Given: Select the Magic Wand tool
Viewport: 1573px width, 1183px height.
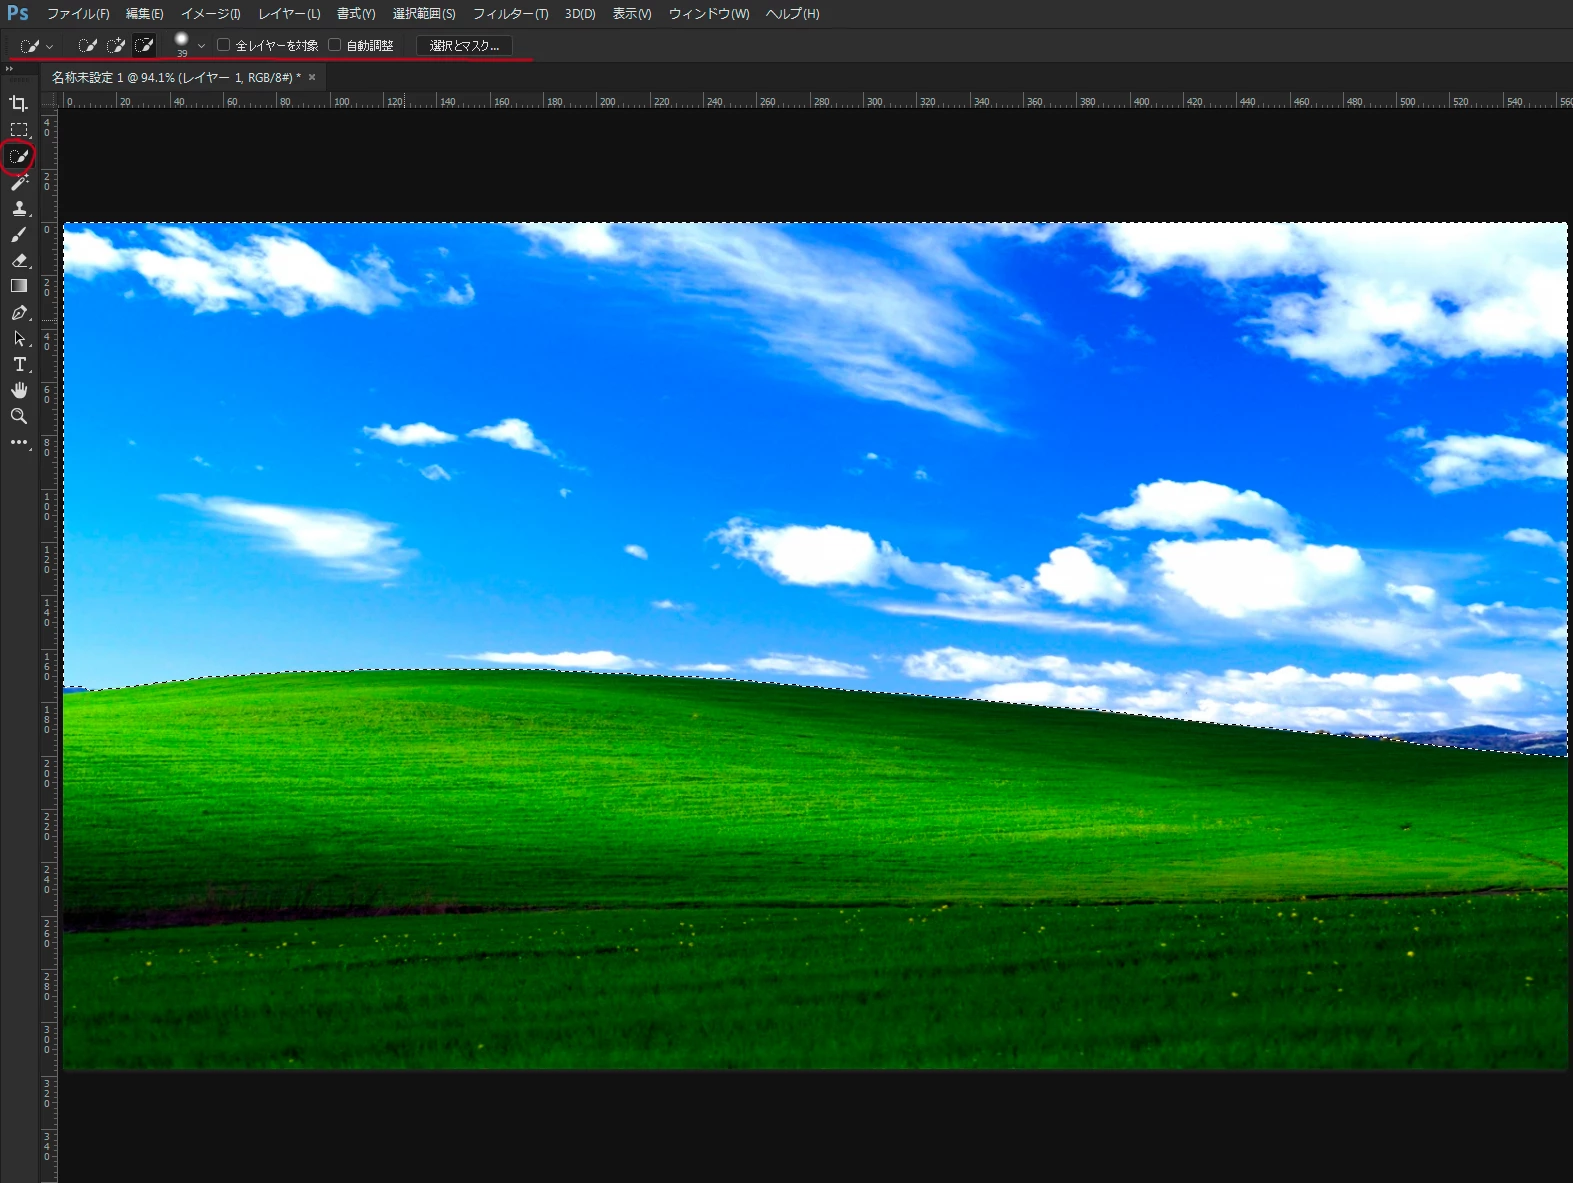Looking at the screenshot, I should pyautogui.click(x=19, y=182).
